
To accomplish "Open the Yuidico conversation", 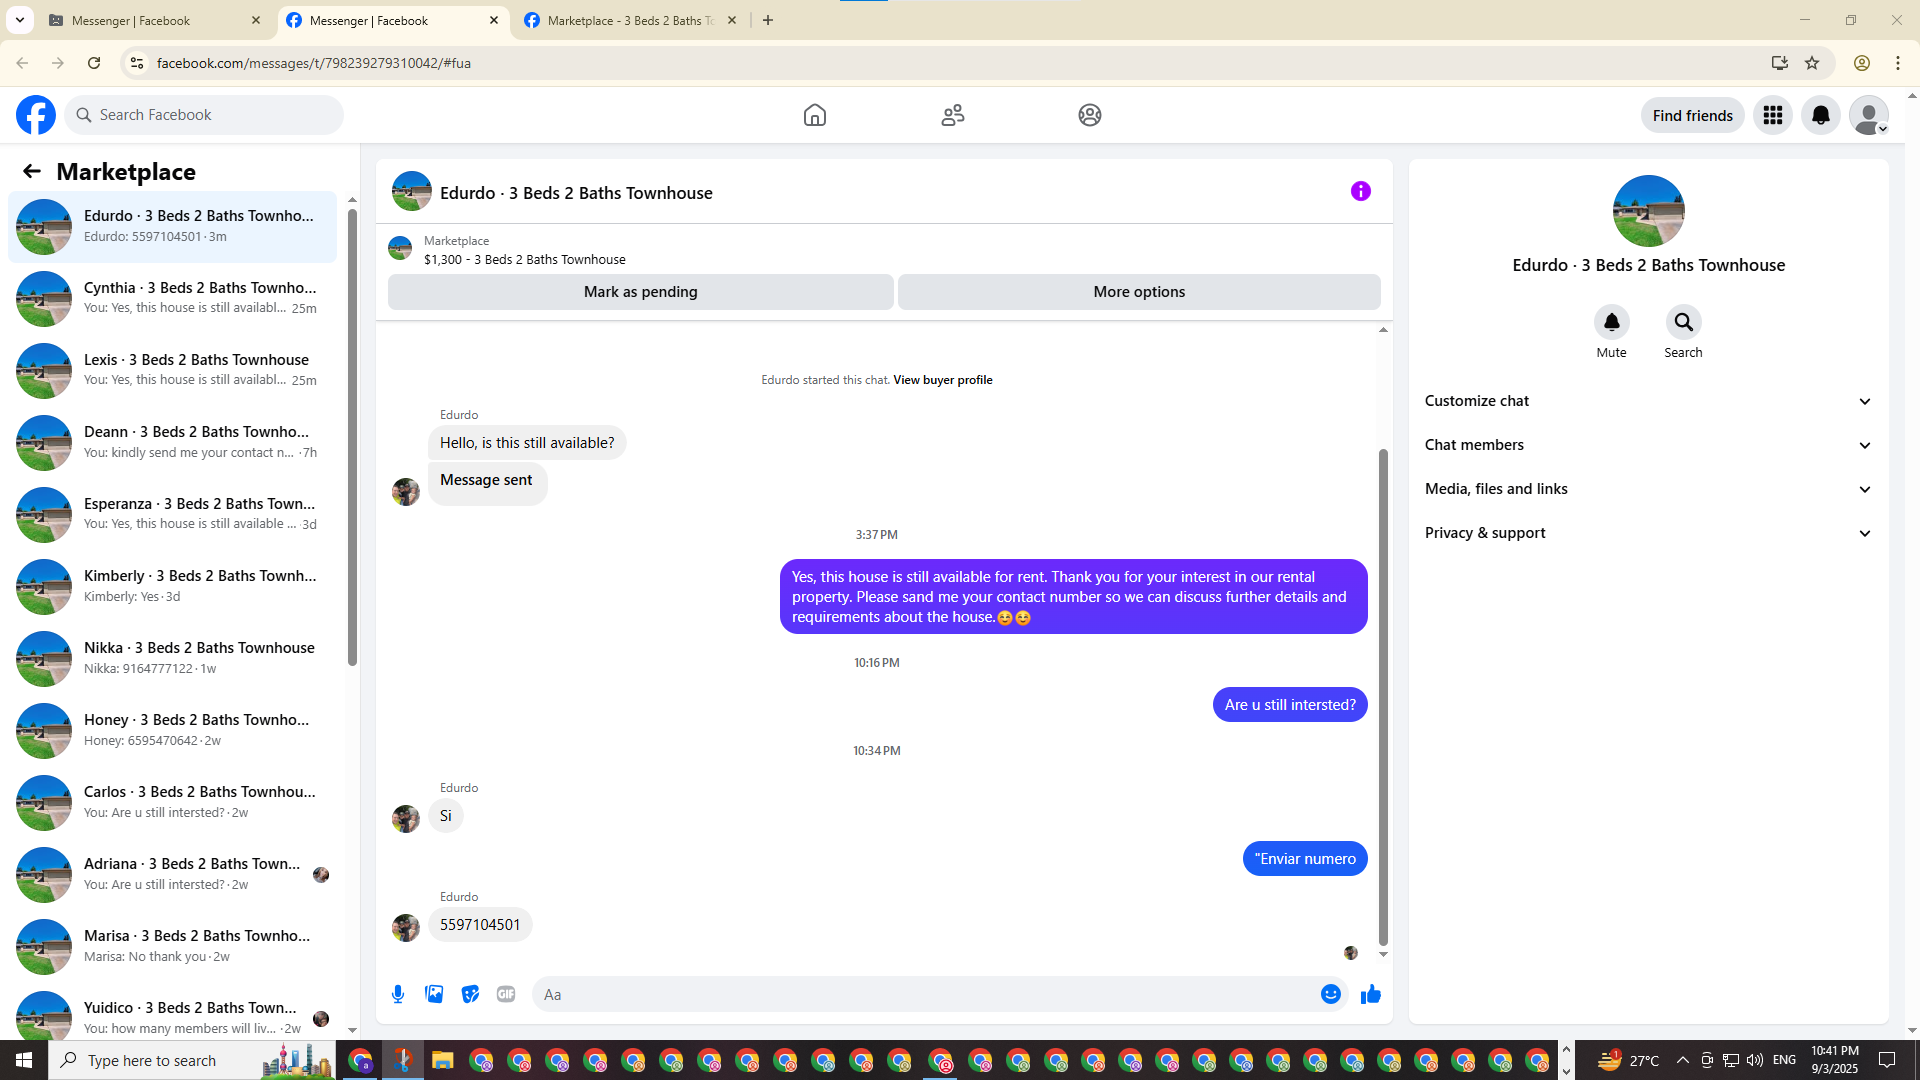I will [x=173, y=1014].
